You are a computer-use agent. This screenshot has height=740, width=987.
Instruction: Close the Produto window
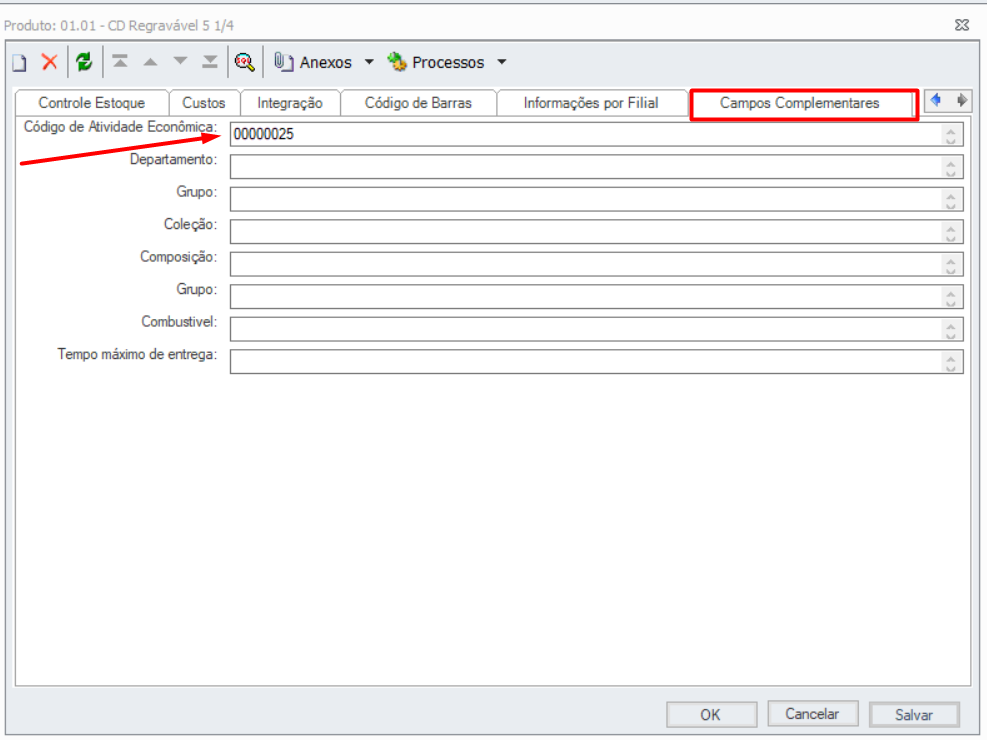962,25
